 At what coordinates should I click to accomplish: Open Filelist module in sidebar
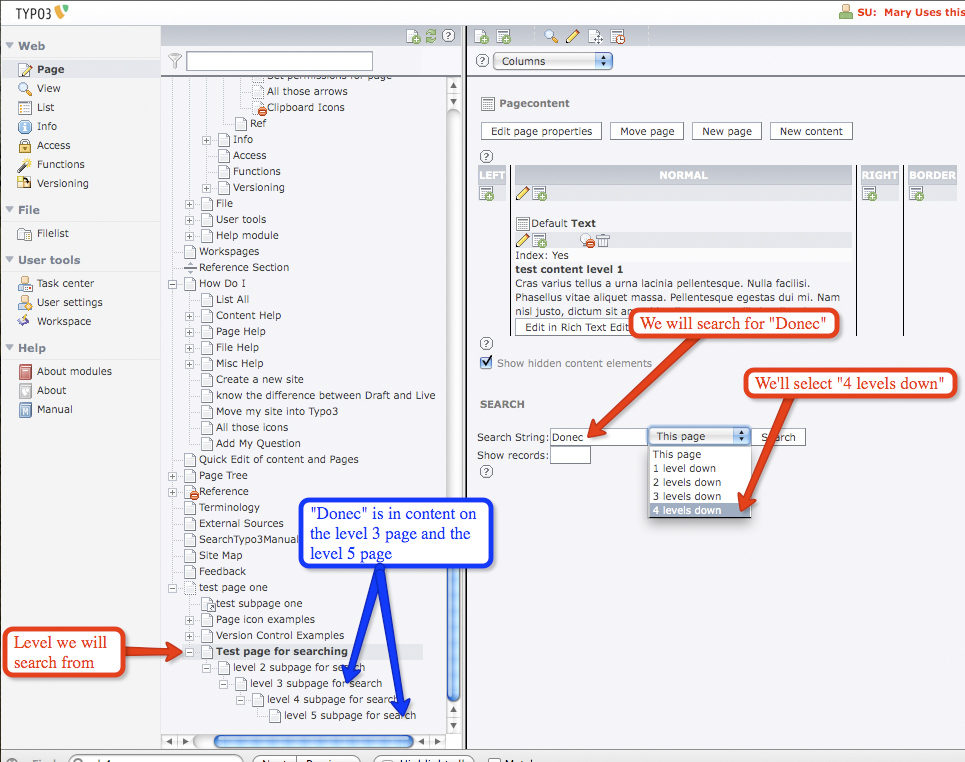coord(52,233)
